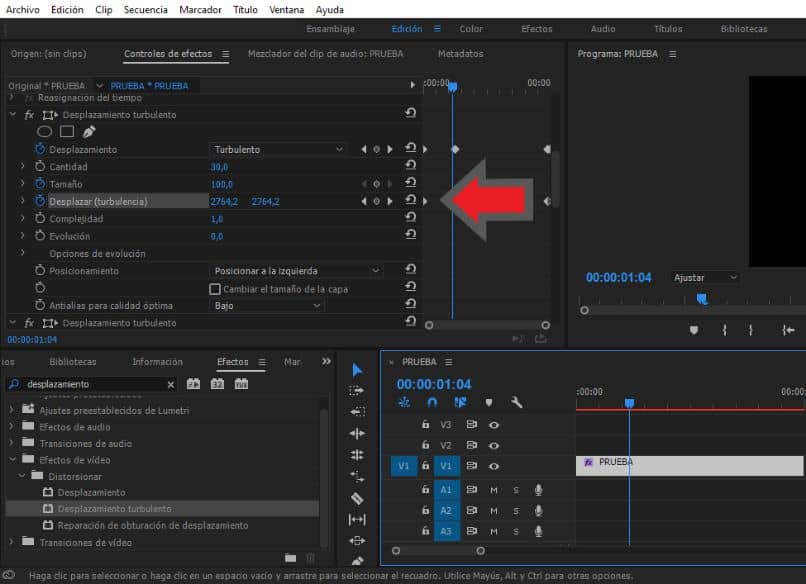The image size is (806, 584).
Task: Reset the Complejidad parameter value
Action: pyautogui.click(x=410, y=218)
